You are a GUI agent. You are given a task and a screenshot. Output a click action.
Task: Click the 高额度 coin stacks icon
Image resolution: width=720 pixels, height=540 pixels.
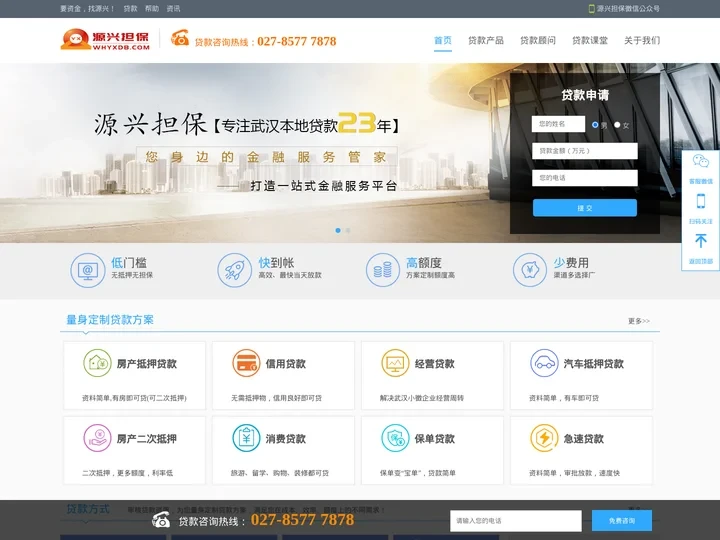pyautogui.click(x=382, y=270)
